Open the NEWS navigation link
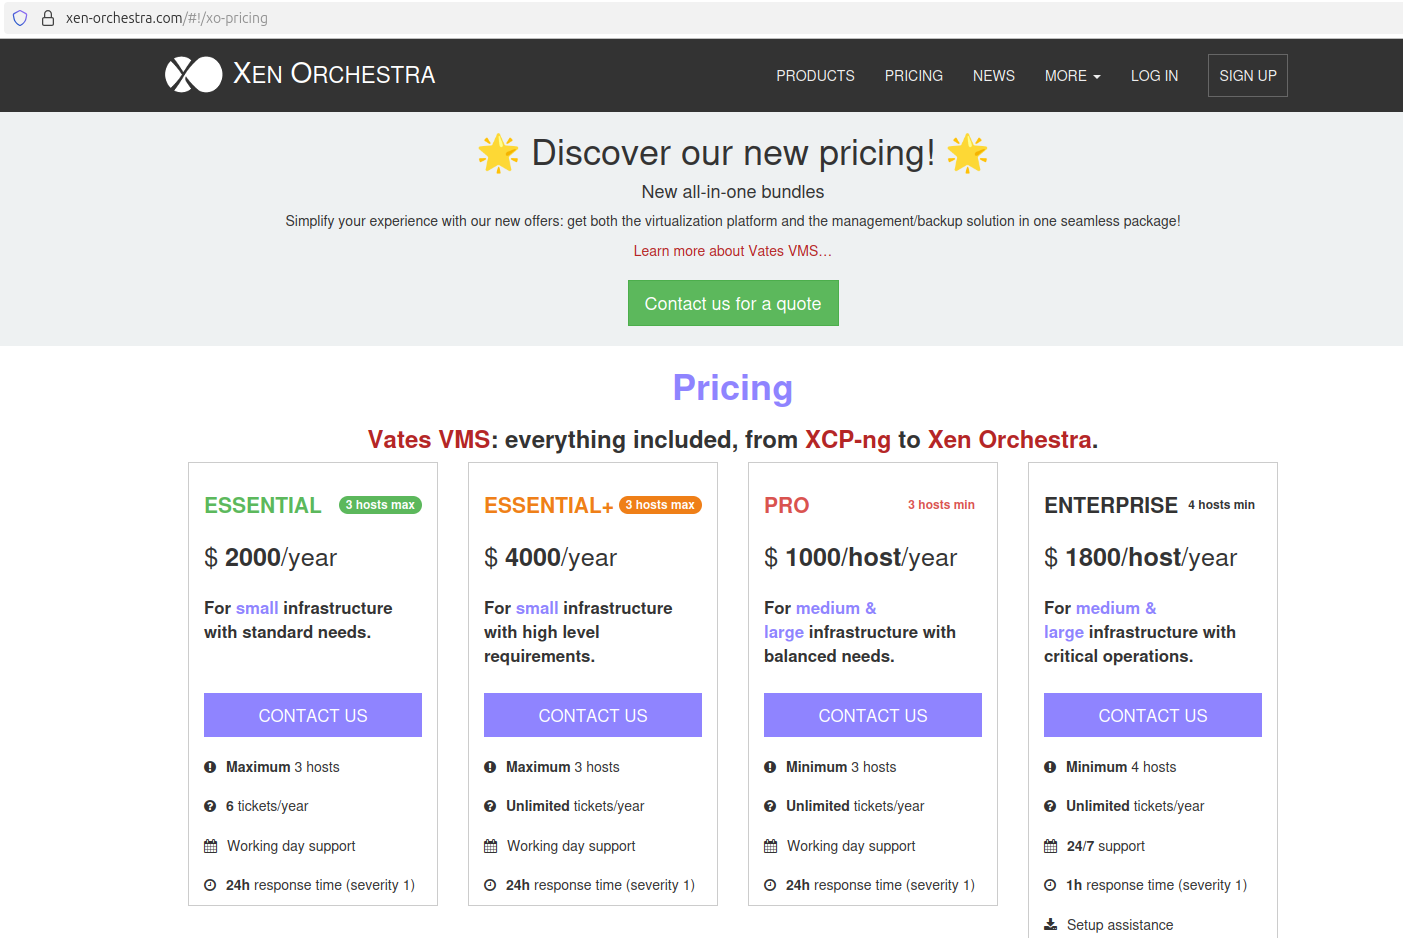 993,76
